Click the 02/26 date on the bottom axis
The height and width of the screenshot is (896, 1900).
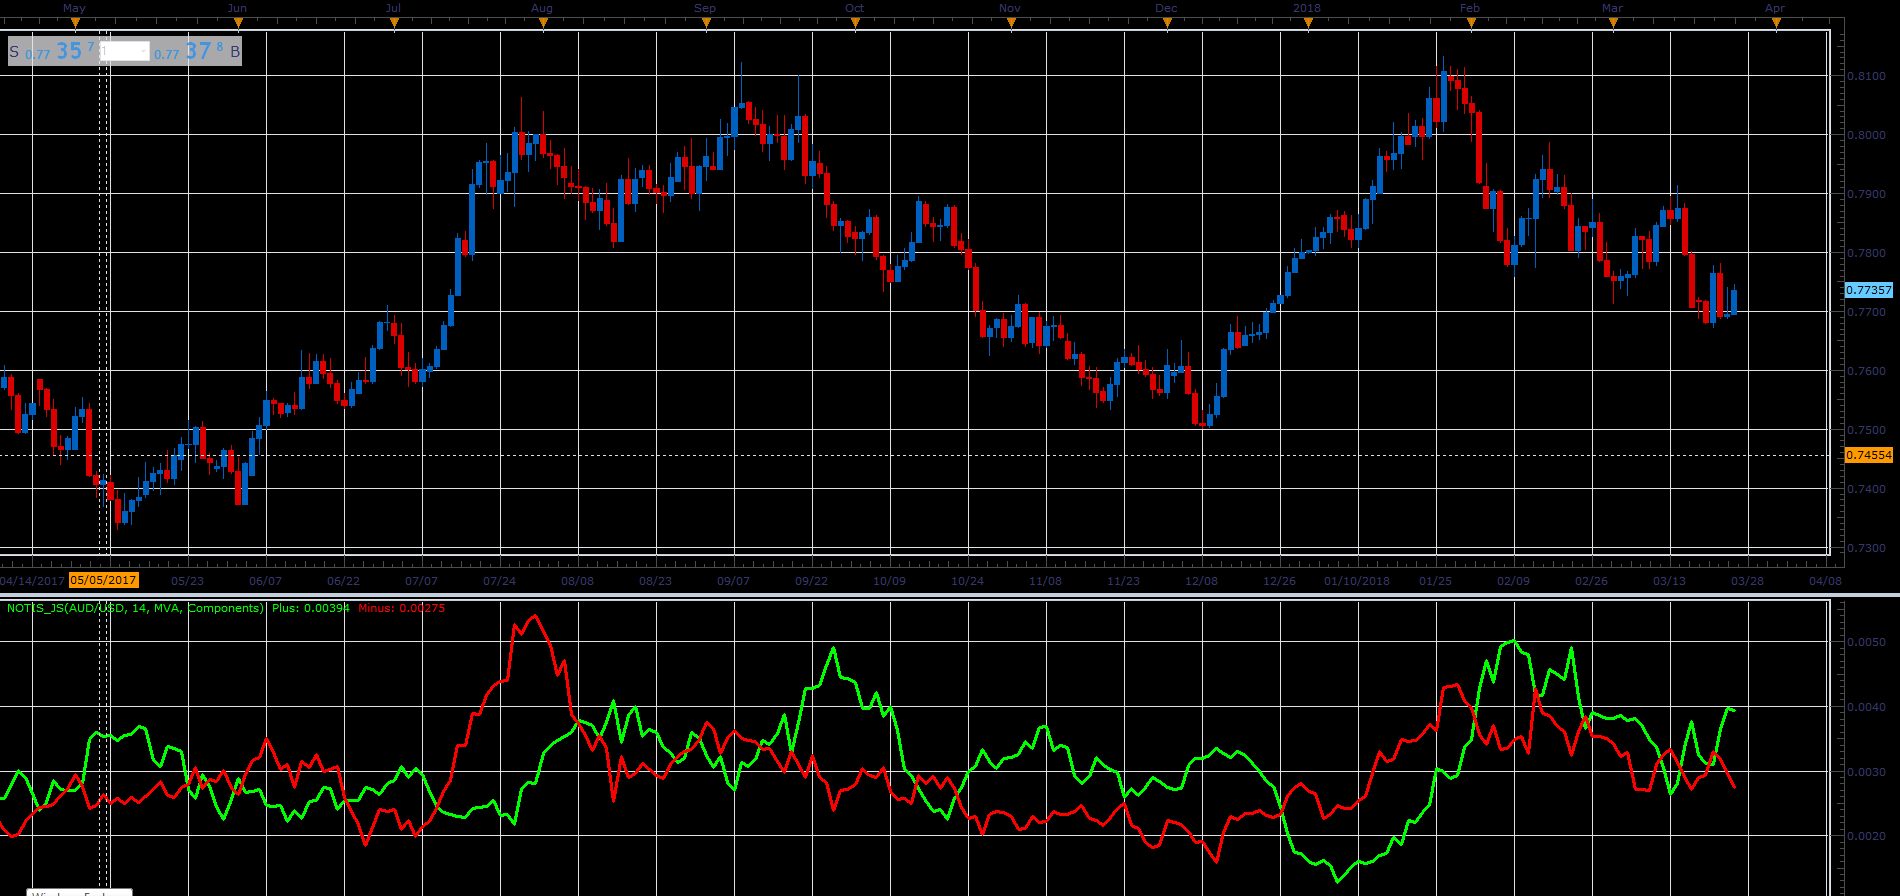[x=1591, y=581]
